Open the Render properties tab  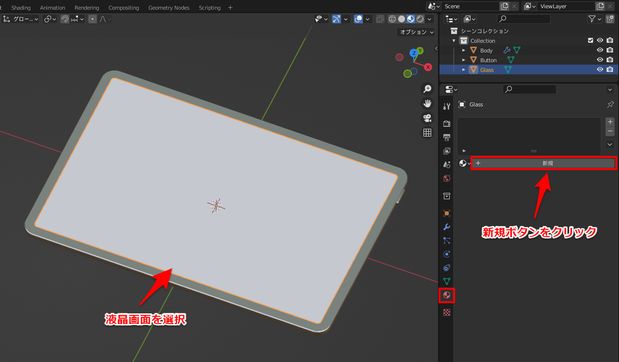pos(446,124)
